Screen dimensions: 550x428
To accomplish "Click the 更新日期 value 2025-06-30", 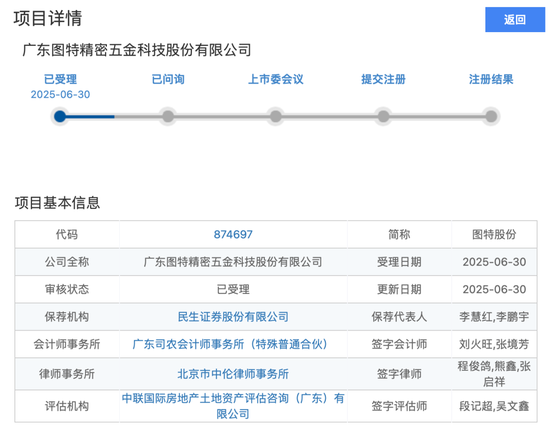I will (494, 289).
